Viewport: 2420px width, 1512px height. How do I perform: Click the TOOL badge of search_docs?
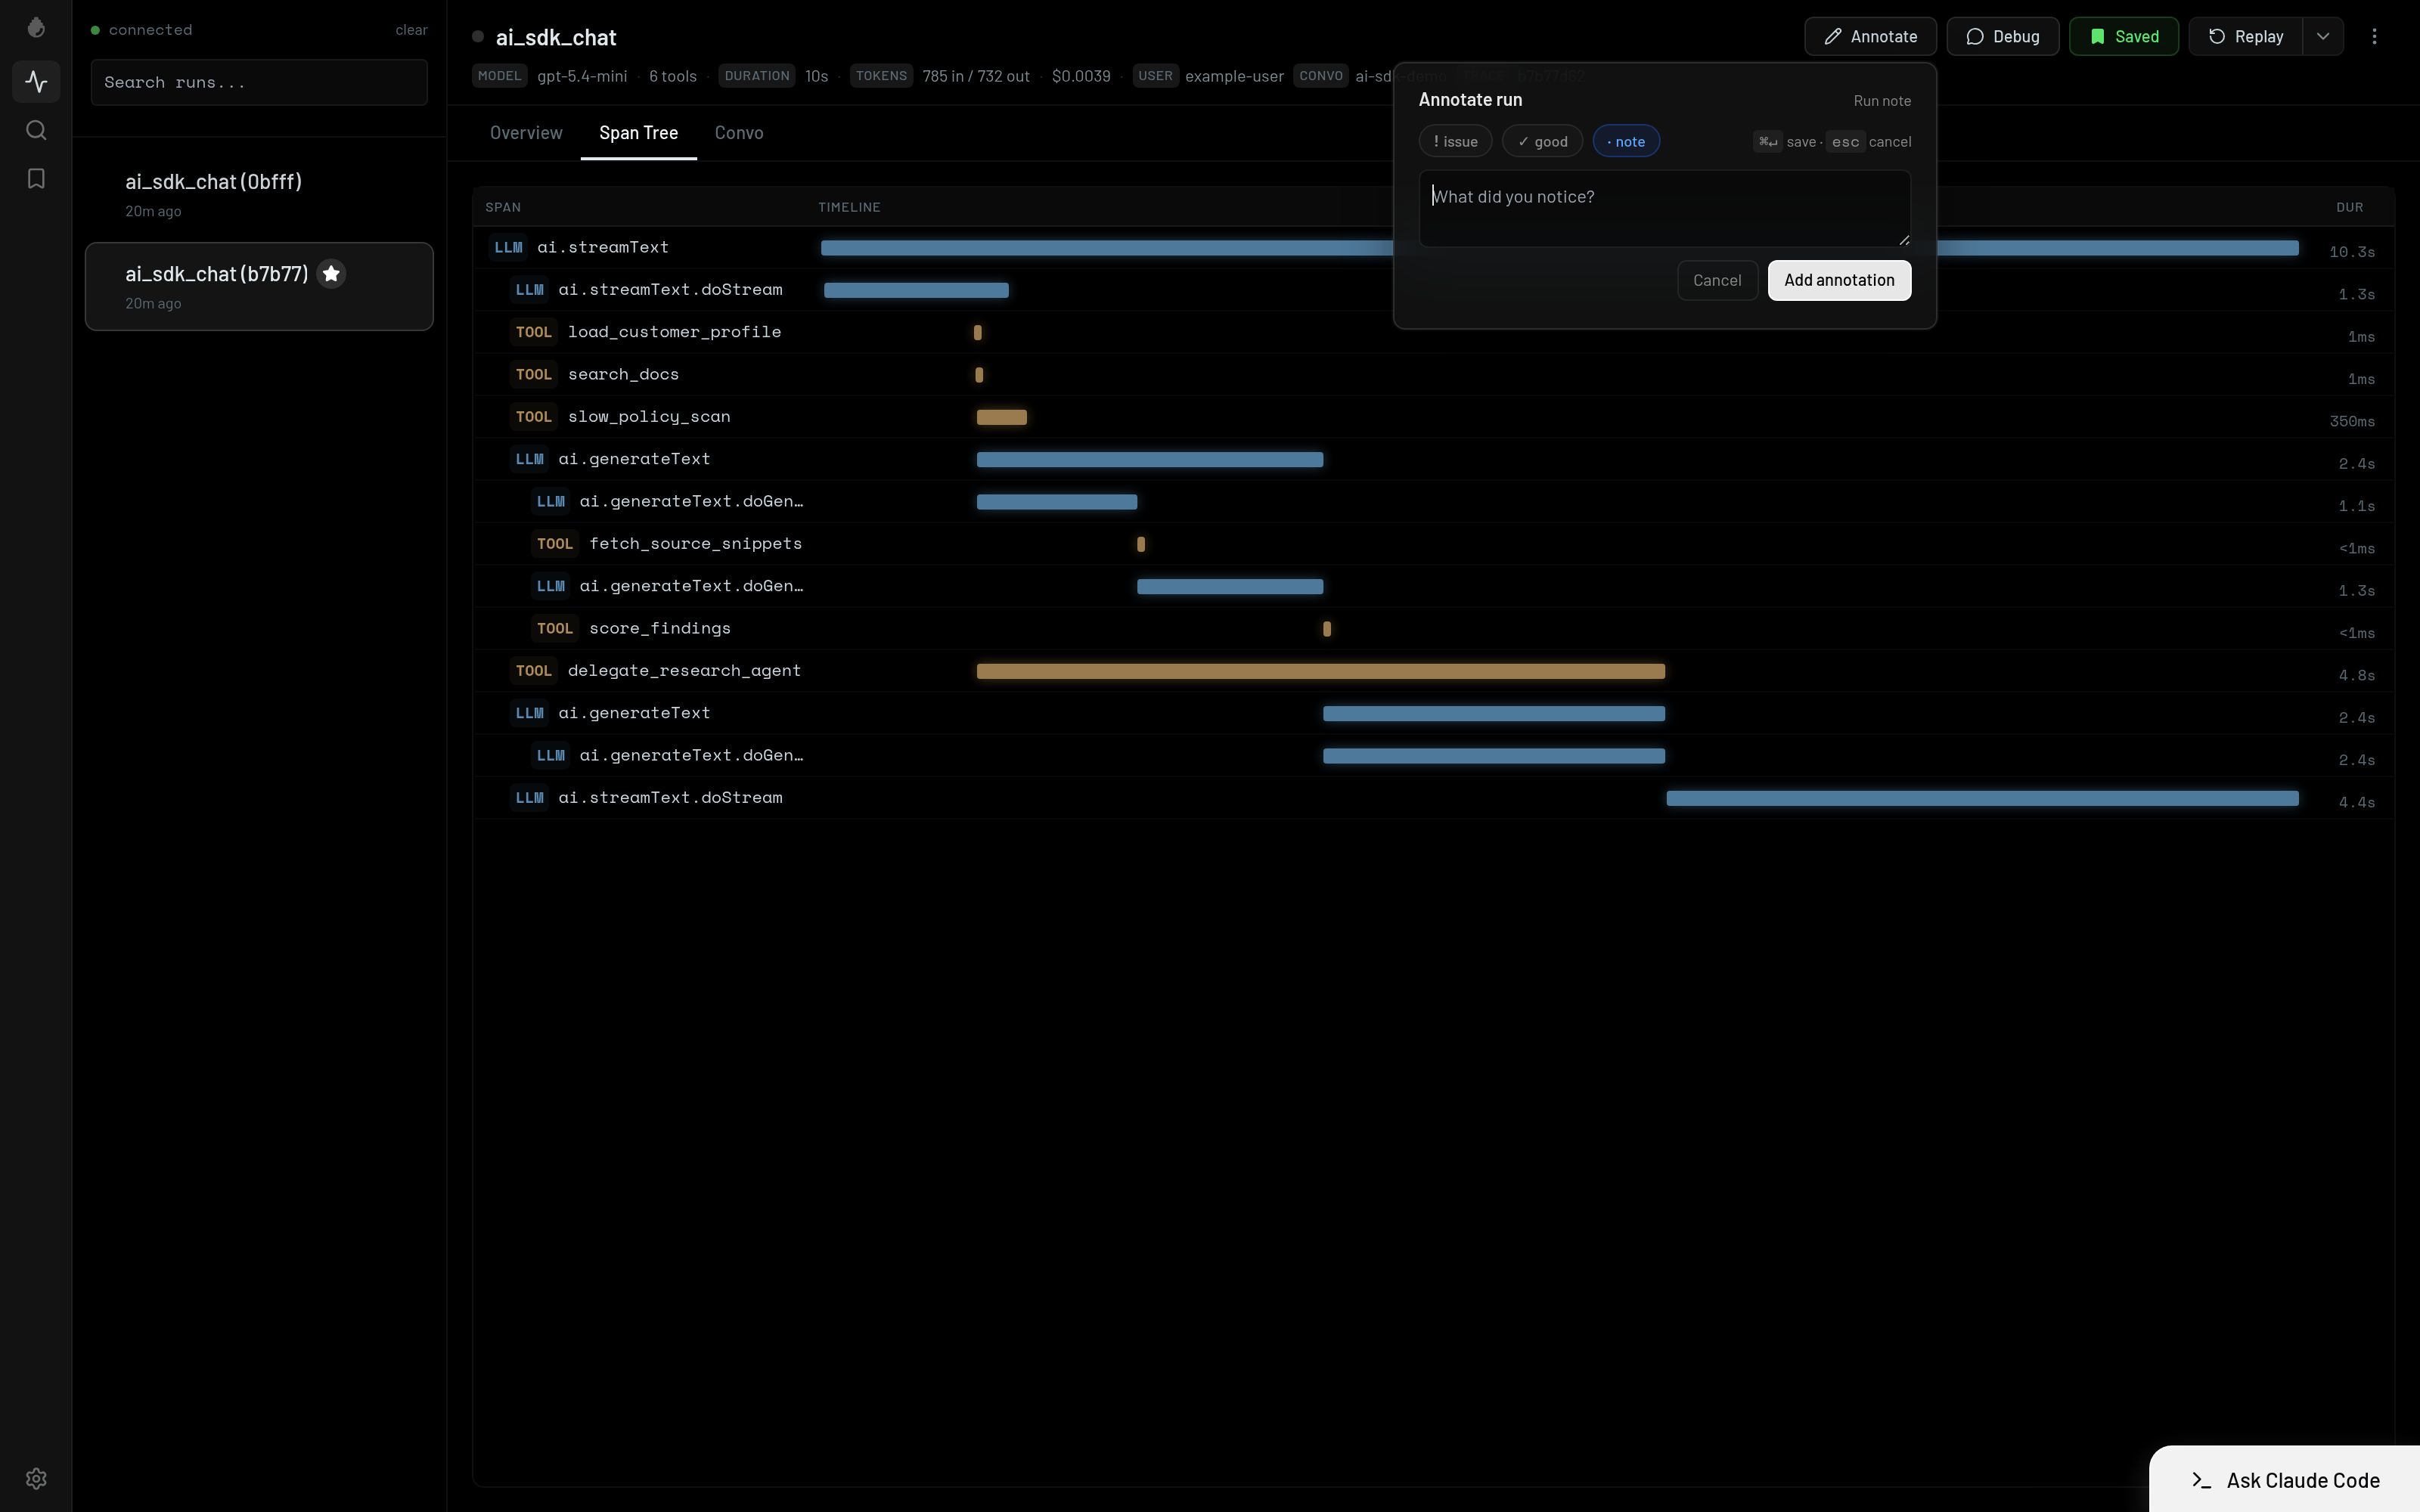(x=533, y=374)
